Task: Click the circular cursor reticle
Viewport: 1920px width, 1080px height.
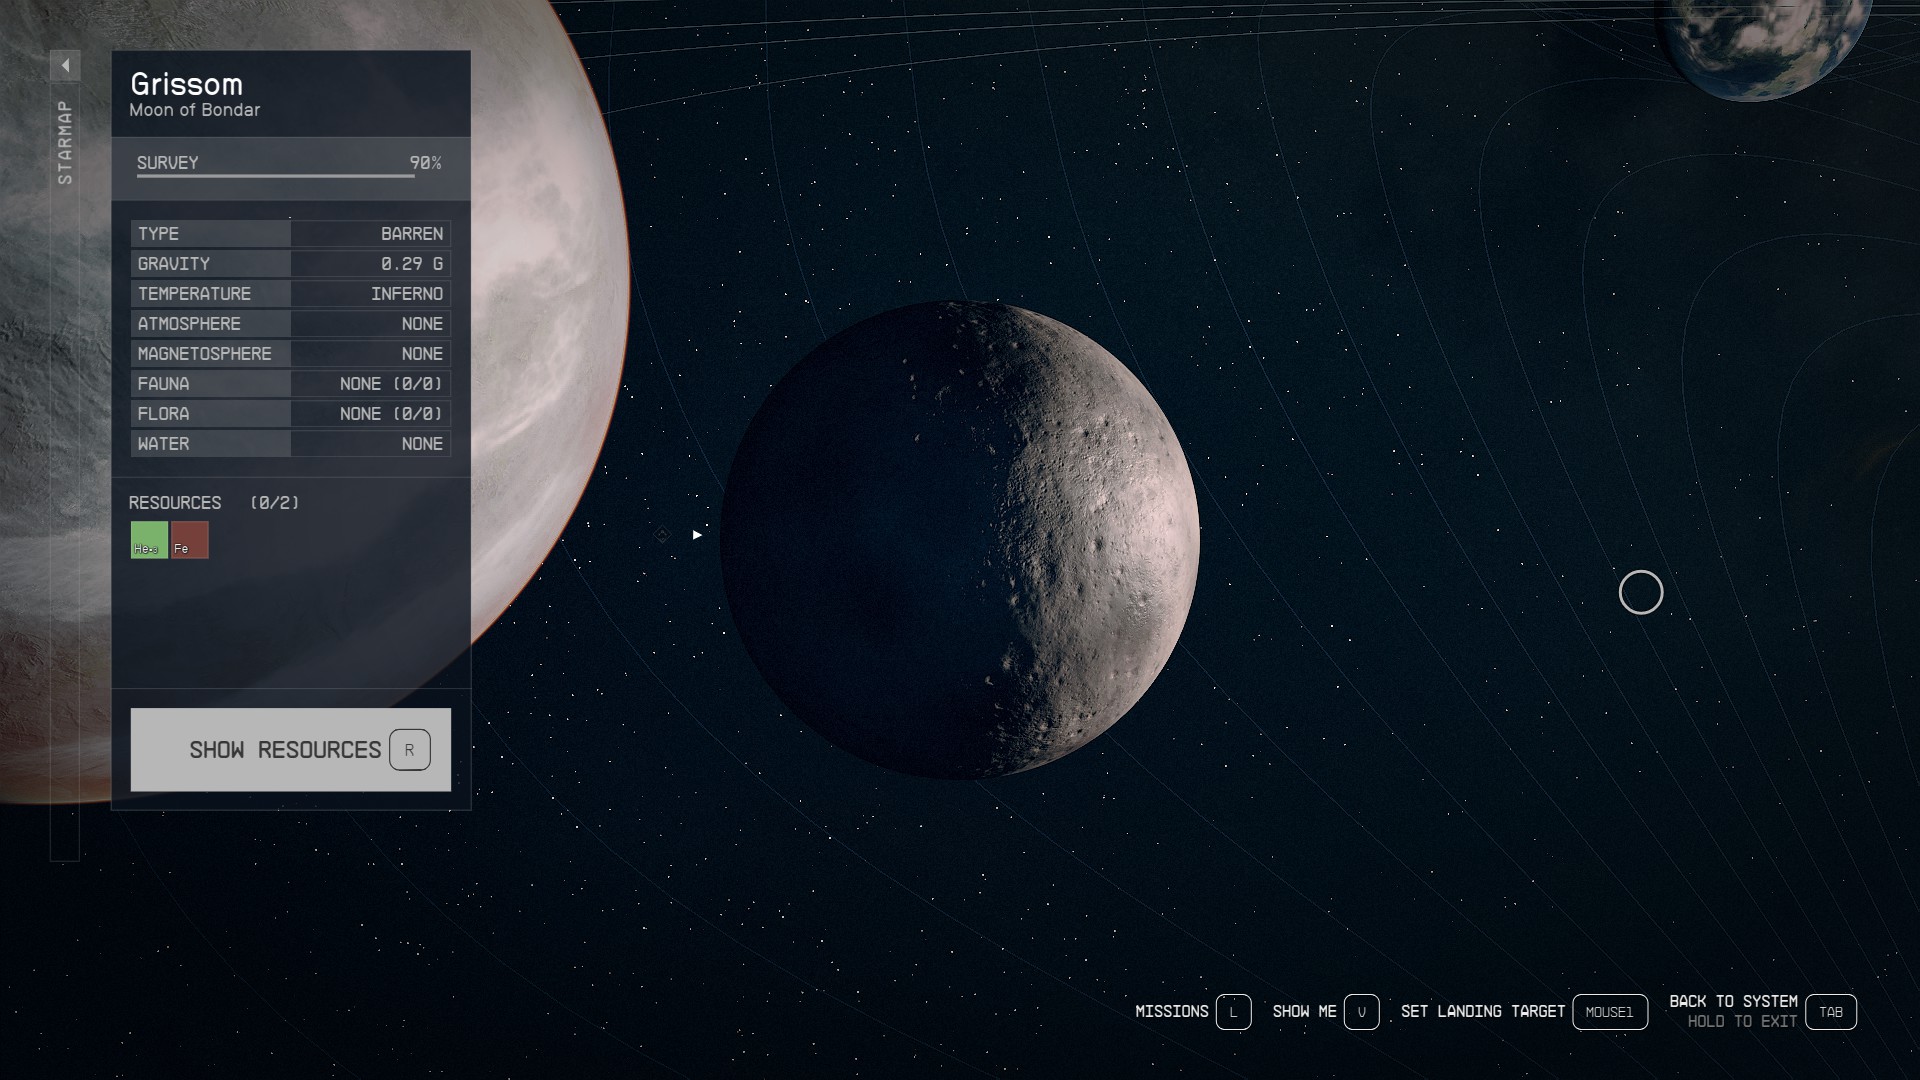Action: tap(1641, 593)
